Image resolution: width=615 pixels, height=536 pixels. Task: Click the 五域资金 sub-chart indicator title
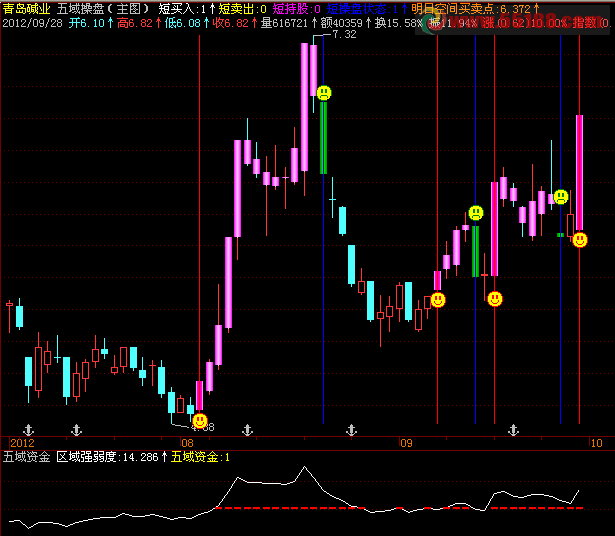[x=27, y=457]
